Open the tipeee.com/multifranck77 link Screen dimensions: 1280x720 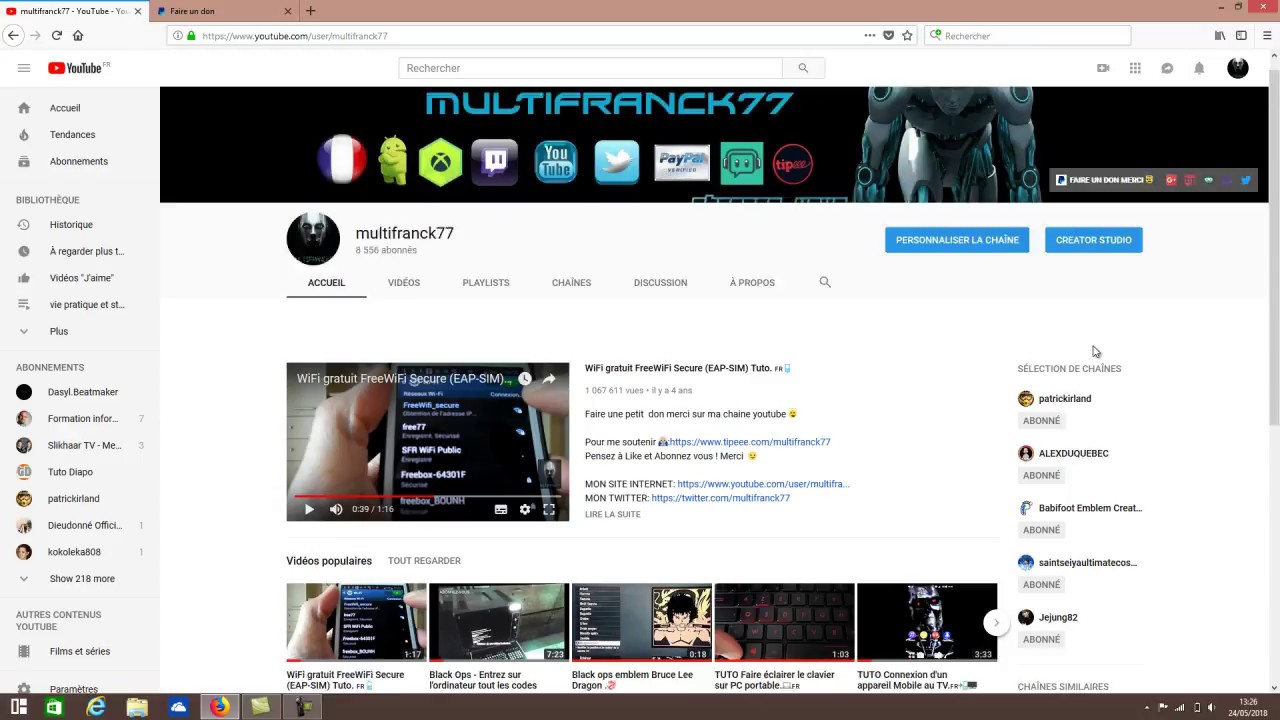point(750,442)
